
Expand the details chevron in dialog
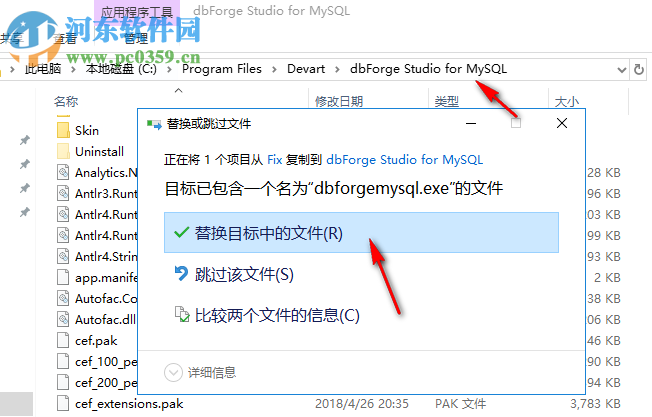pyautogui.click(x=173, y=373)
